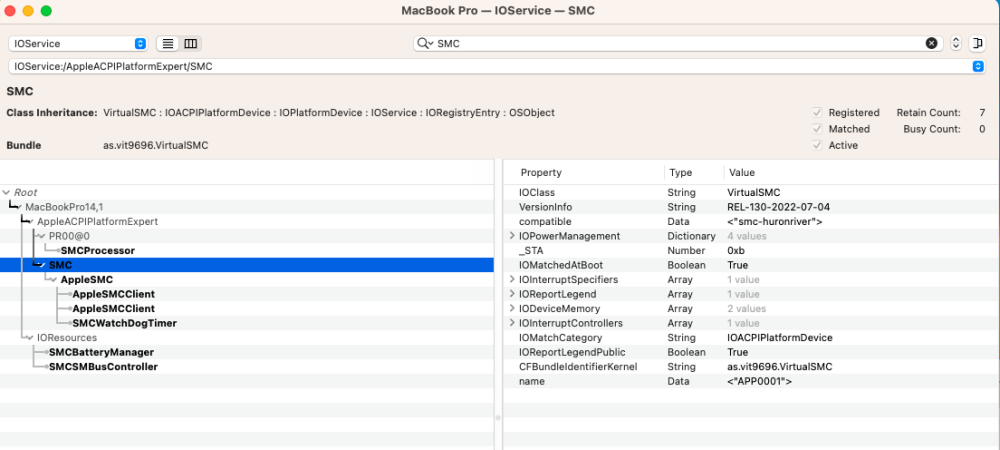
Task: Switch to the column browser view icon
Action: pos(190,43)
